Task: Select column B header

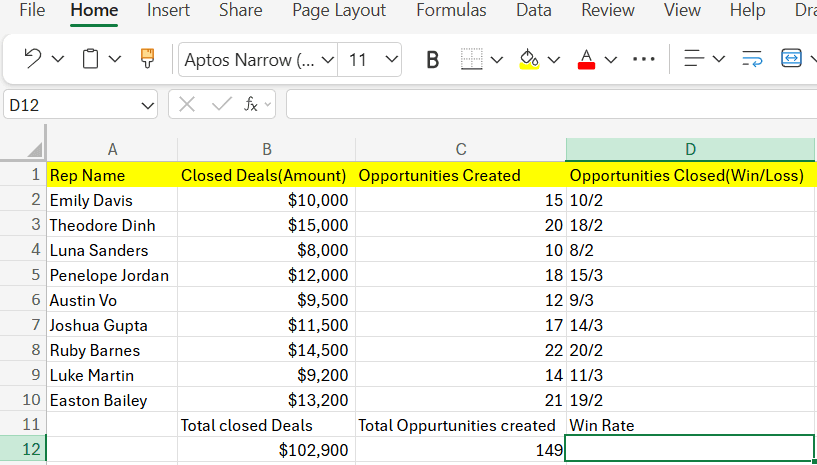Action: [x=267, y=150]
